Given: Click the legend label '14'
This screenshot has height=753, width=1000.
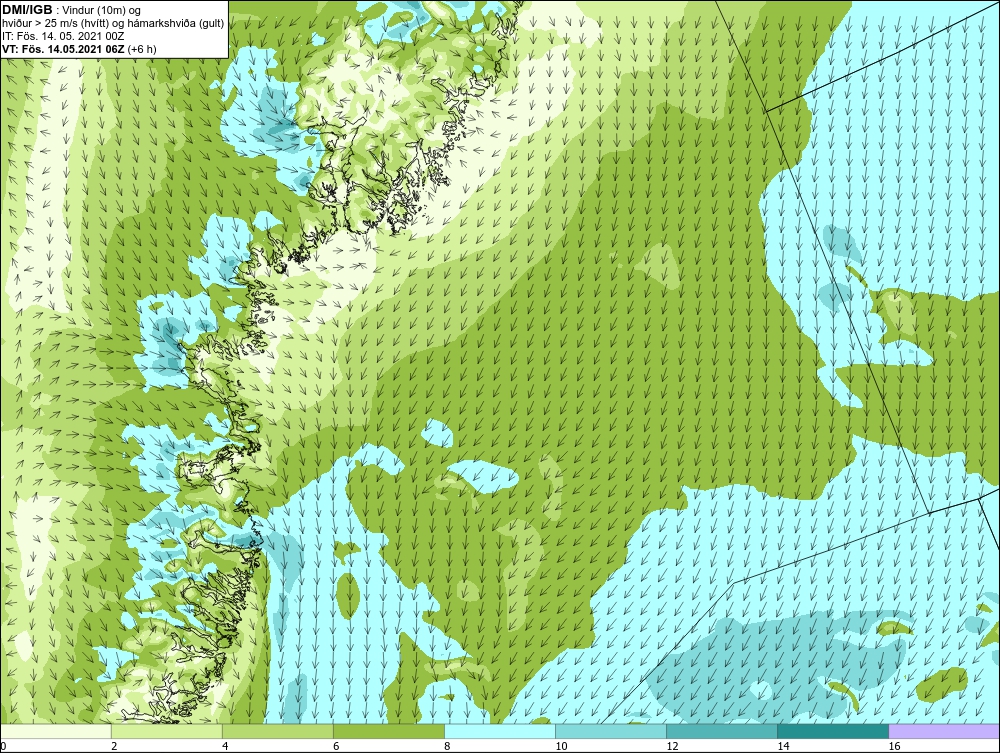Looking at the screenshot, I should point(783,746).
